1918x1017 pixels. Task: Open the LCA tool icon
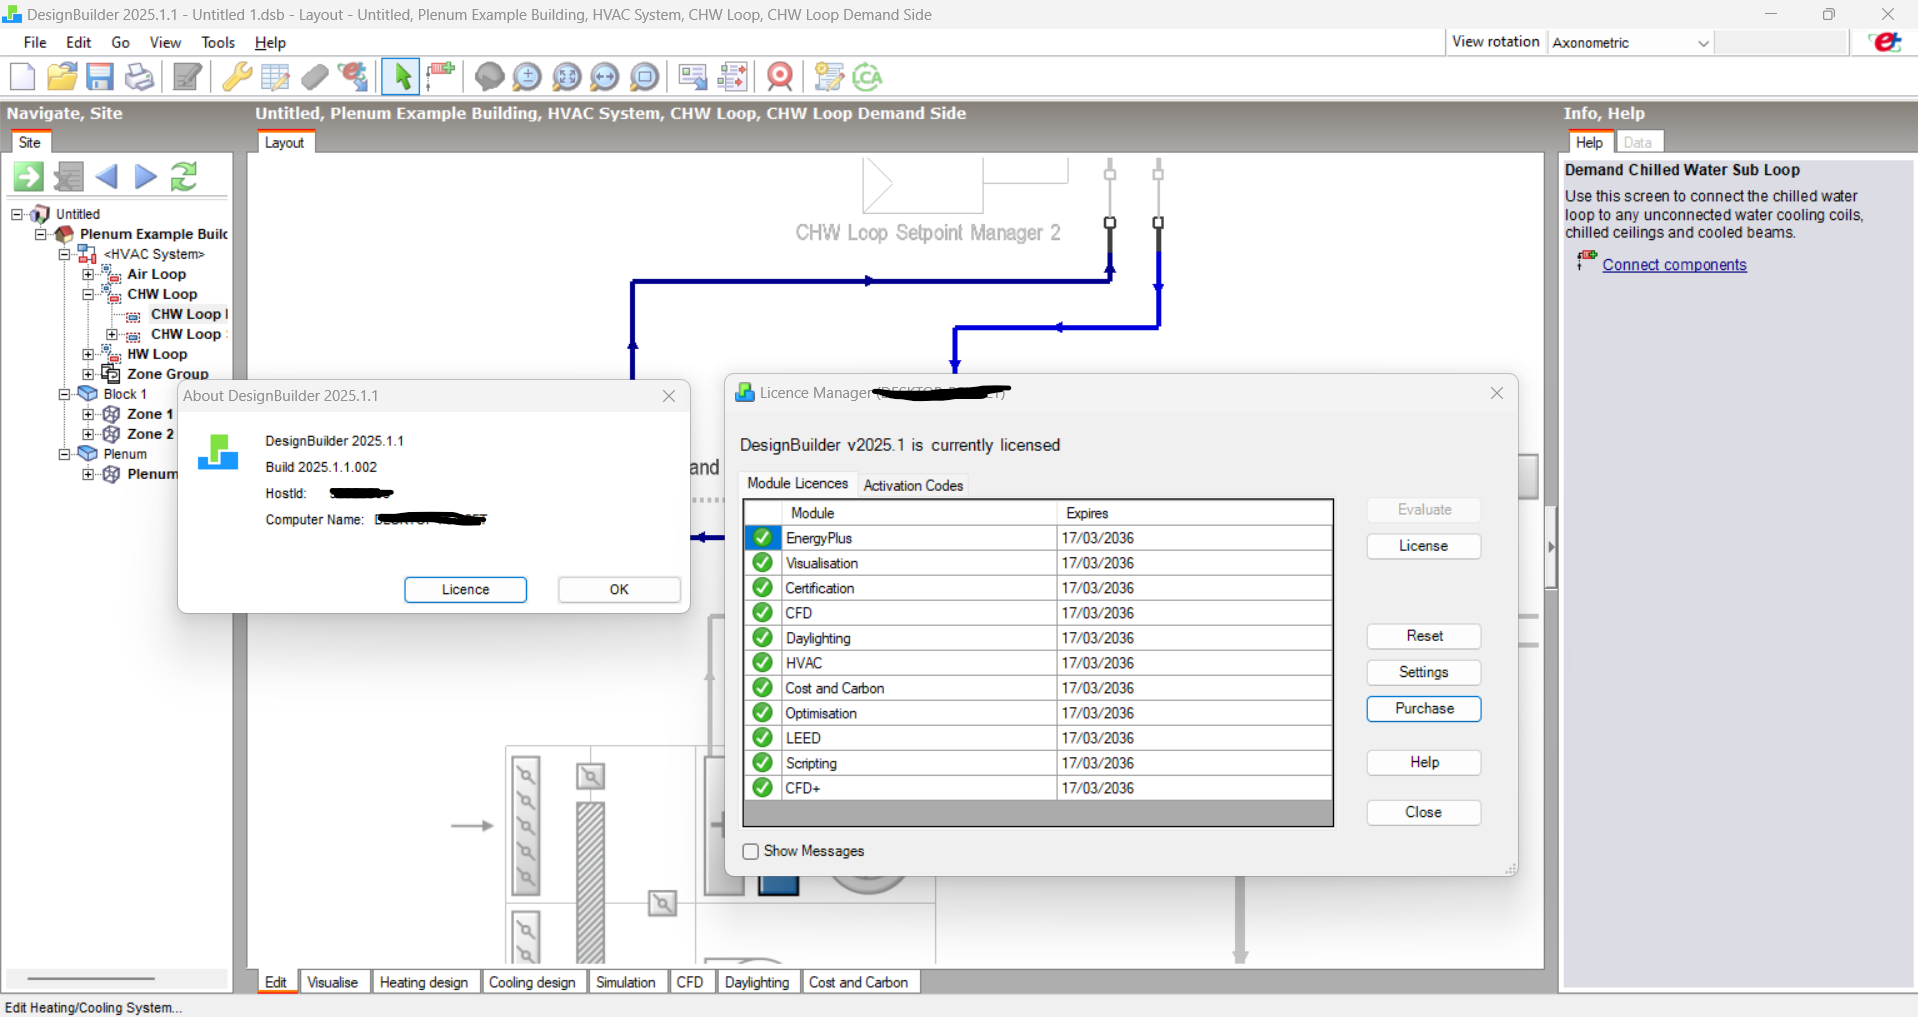coord(867,77)
